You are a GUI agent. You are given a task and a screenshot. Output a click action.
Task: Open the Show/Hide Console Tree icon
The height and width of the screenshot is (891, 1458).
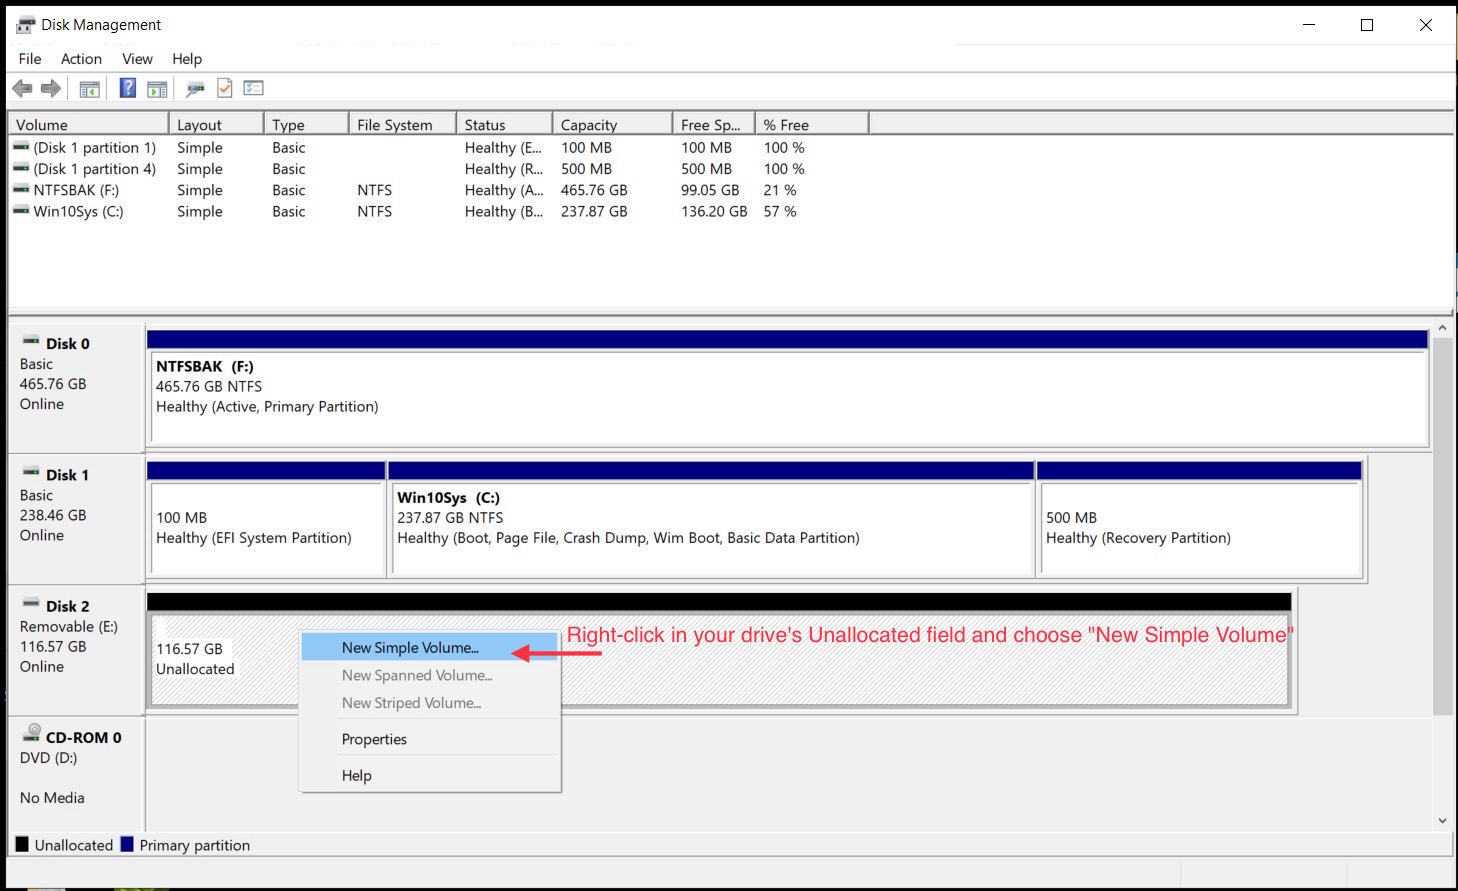(89, 88)
